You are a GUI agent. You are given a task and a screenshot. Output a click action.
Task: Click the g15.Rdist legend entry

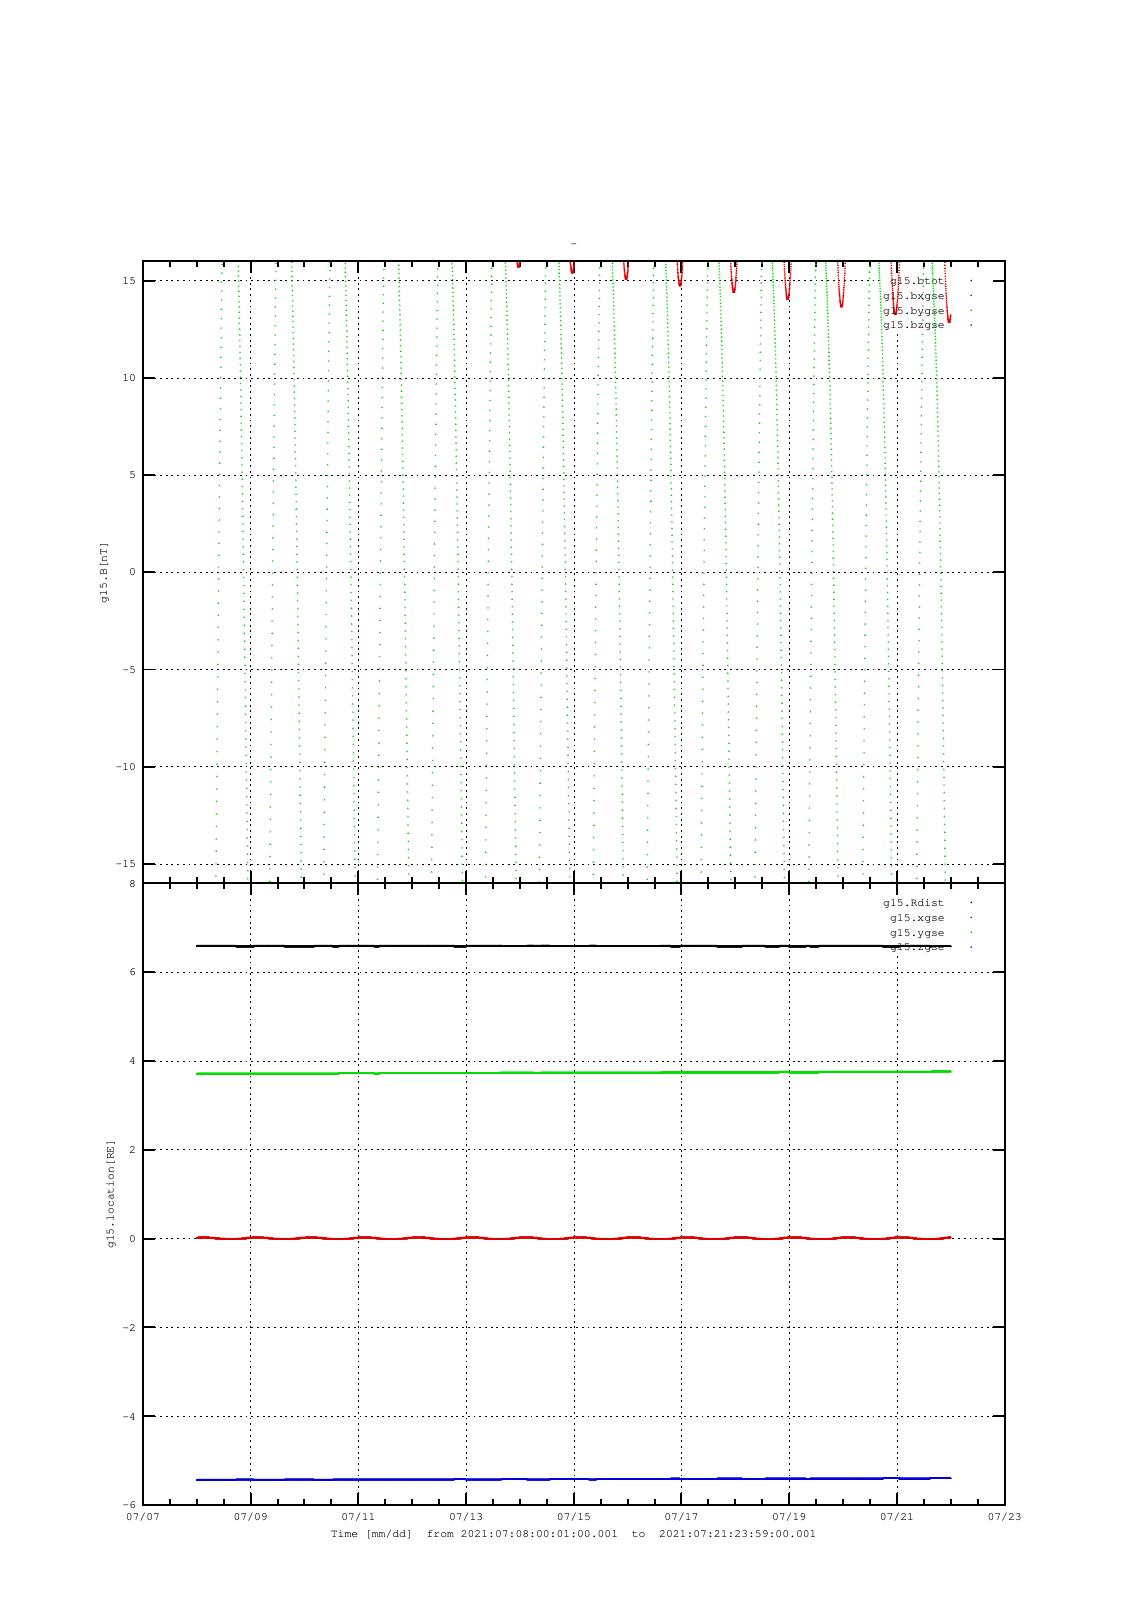[913, 903]
